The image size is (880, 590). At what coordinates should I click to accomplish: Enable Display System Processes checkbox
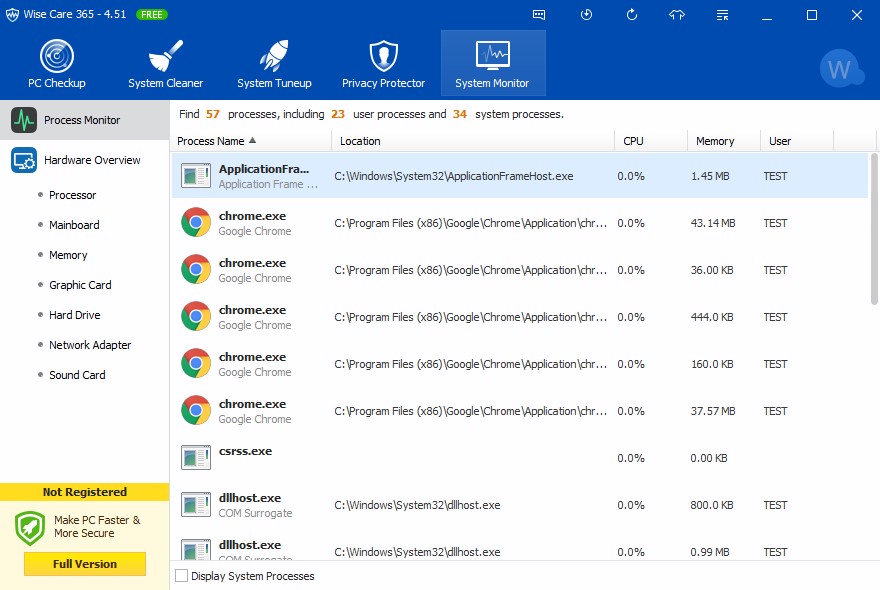181,576
